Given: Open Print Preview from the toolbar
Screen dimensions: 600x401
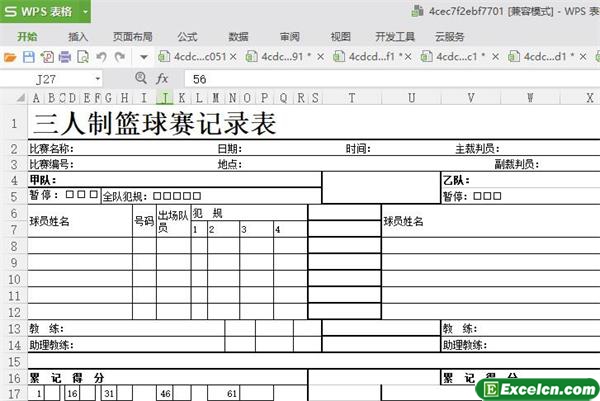Looking at the screenshot, I should (x=83, y=57).
